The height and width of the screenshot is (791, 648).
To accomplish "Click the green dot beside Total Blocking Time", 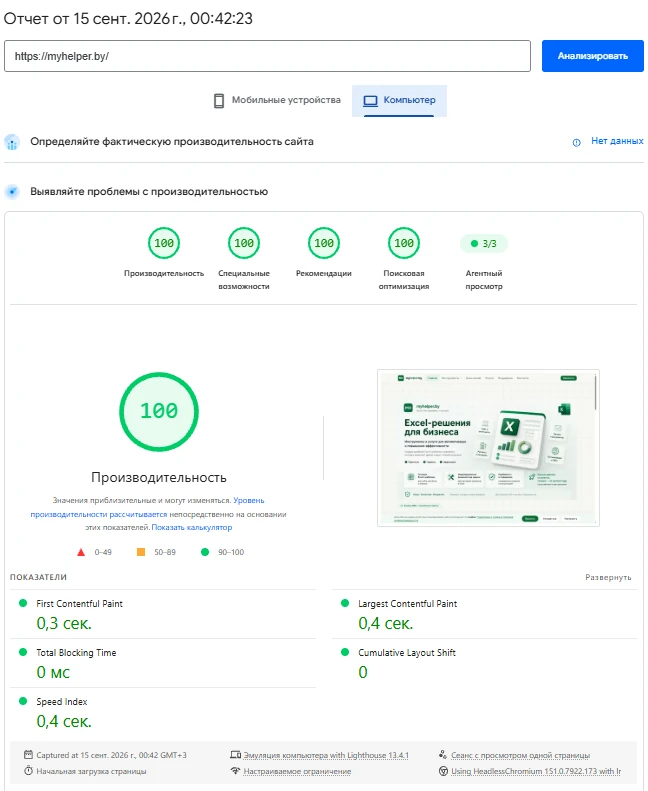I will click(23, 652).
